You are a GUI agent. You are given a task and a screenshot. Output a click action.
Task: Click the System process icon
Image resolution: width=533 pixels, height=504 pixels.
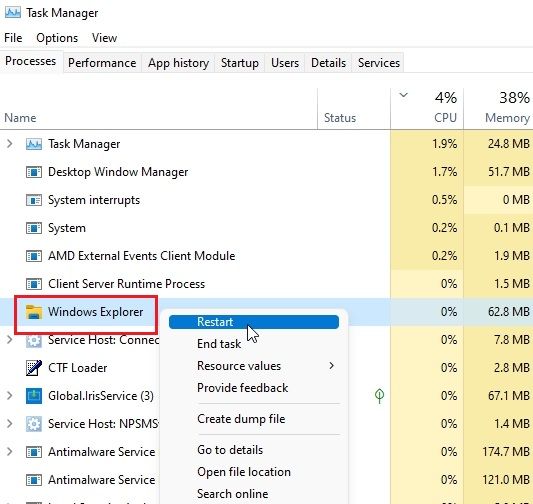[34, 228]
